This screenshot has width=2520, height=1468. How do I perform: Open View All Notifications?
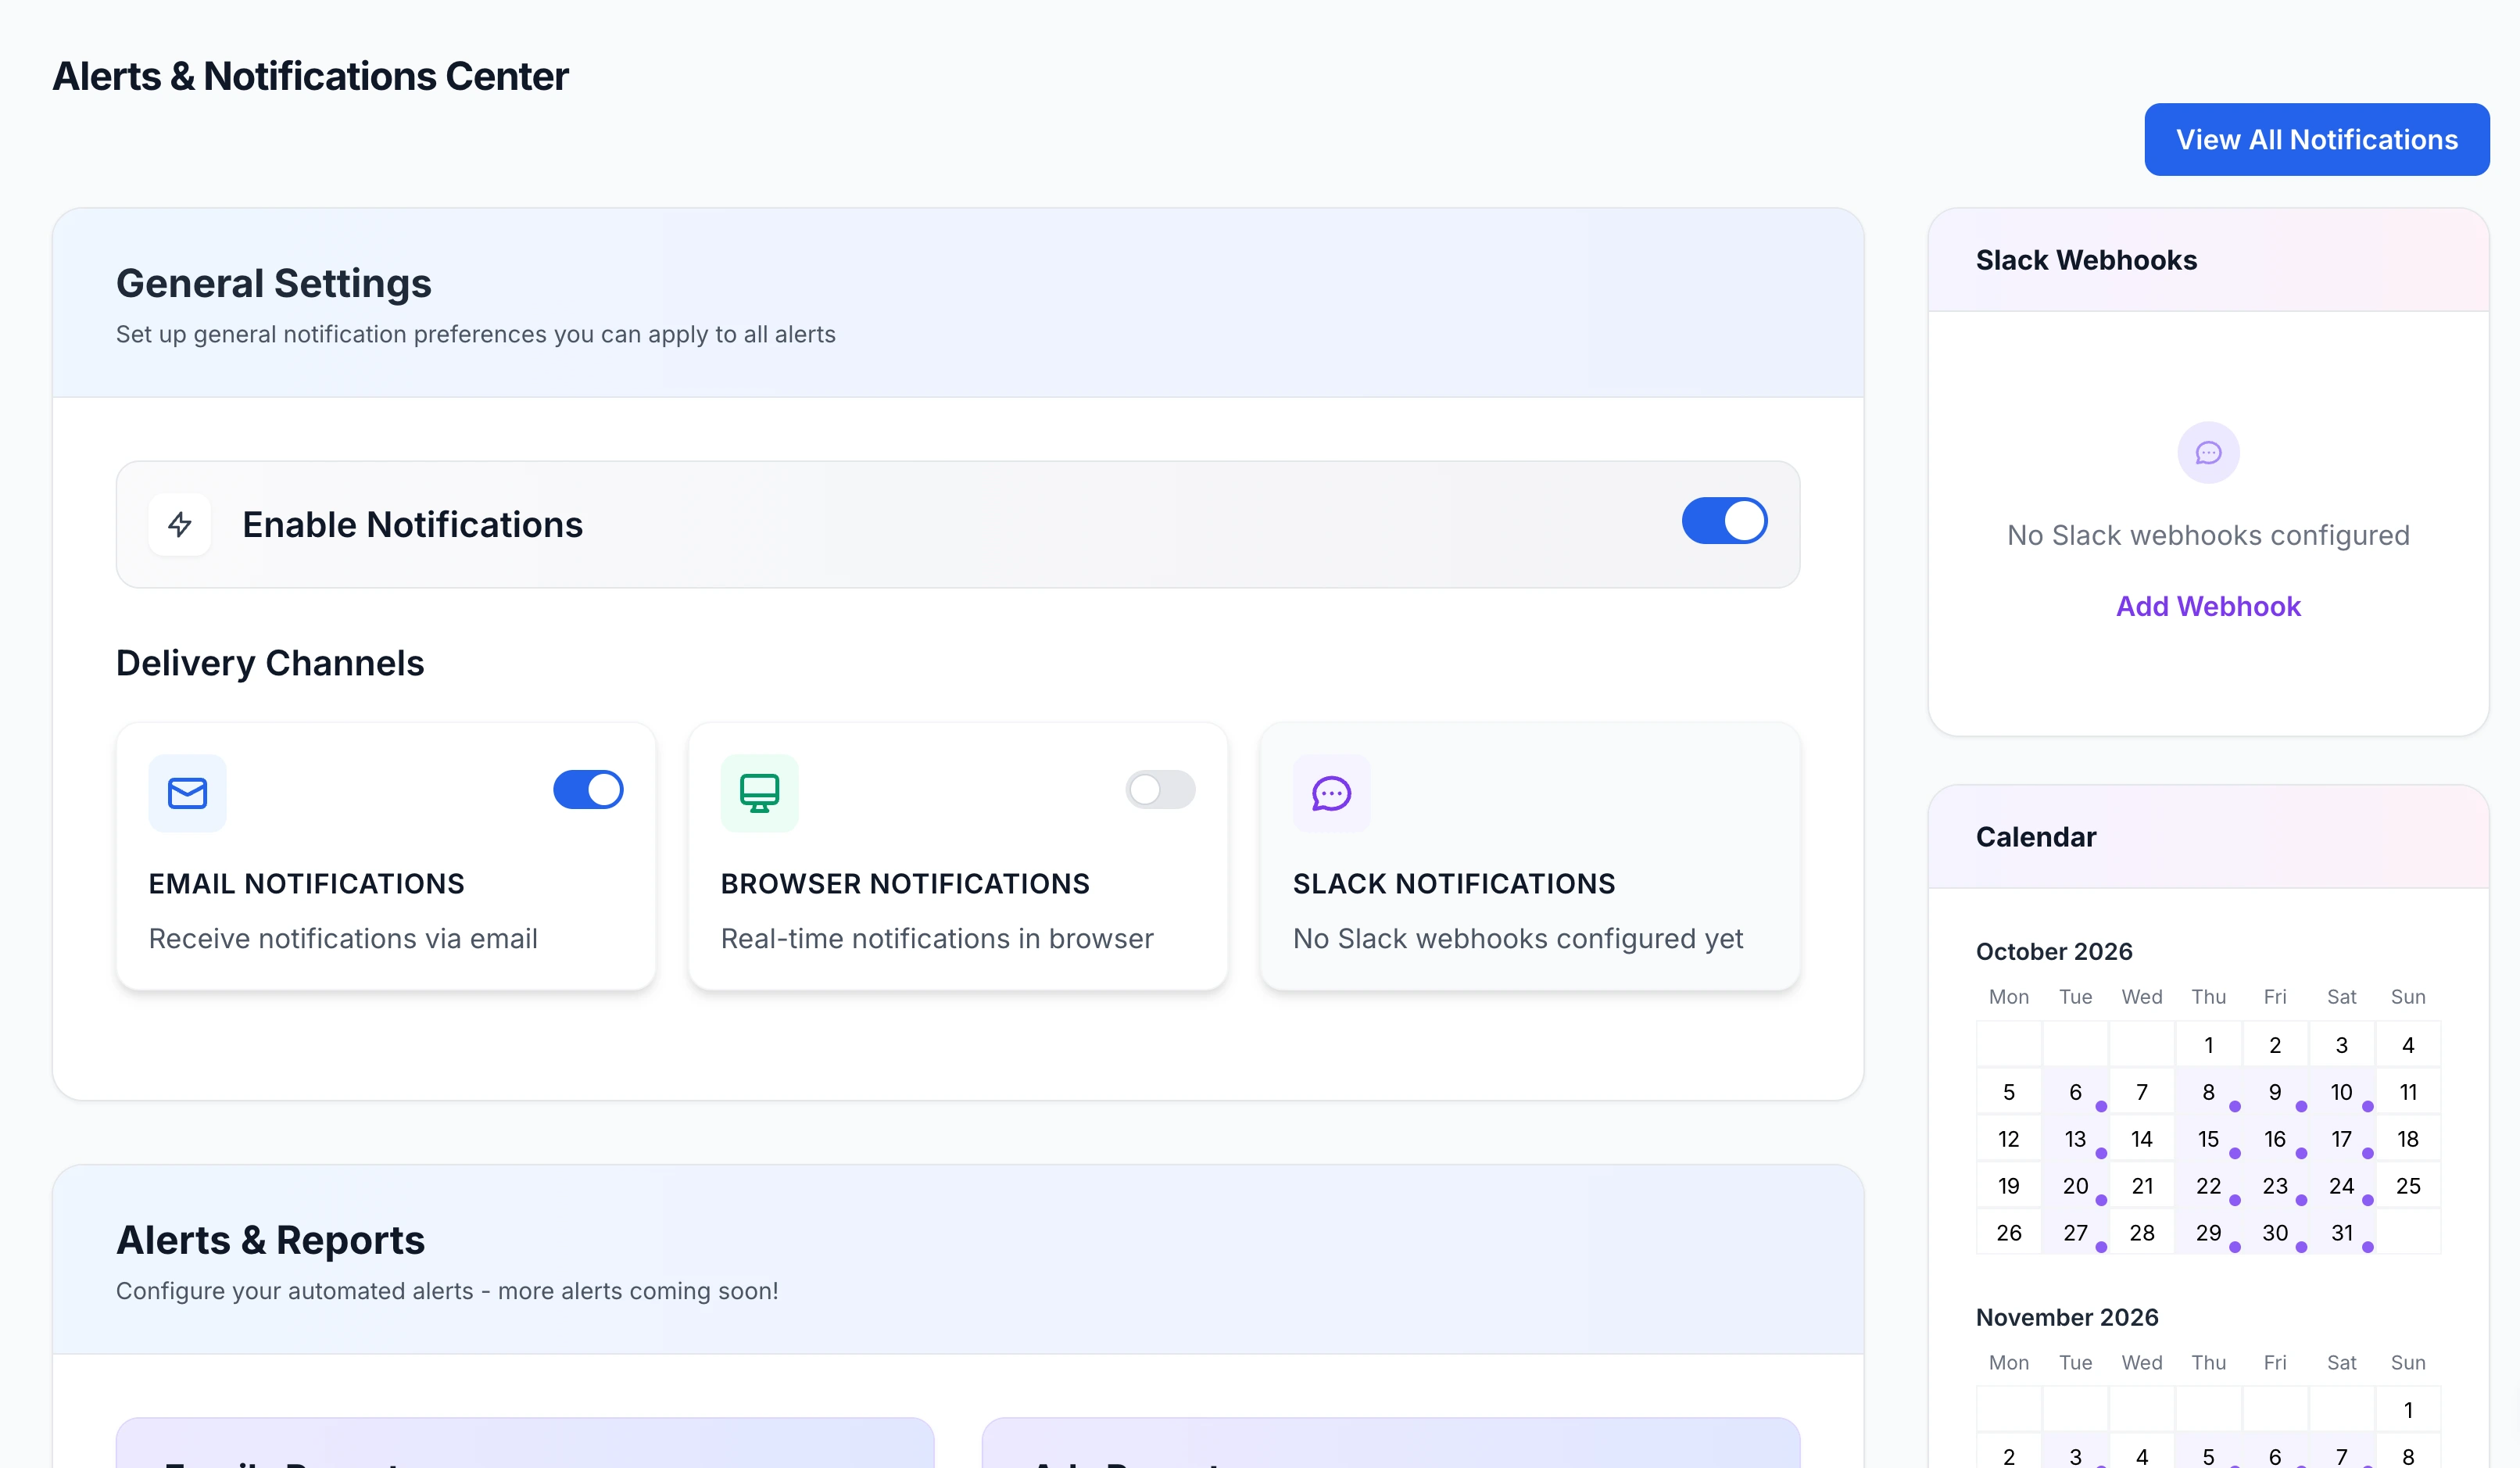pyautogui.click(x=2316, y=139)
